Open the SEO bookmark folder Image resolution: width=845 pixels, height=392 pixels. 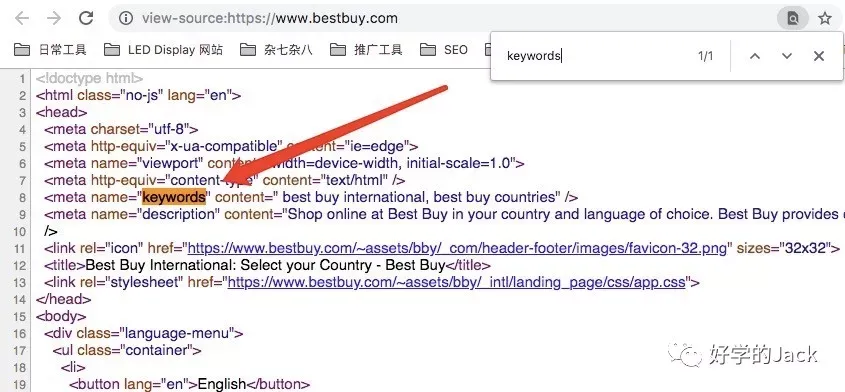(444, 50)
